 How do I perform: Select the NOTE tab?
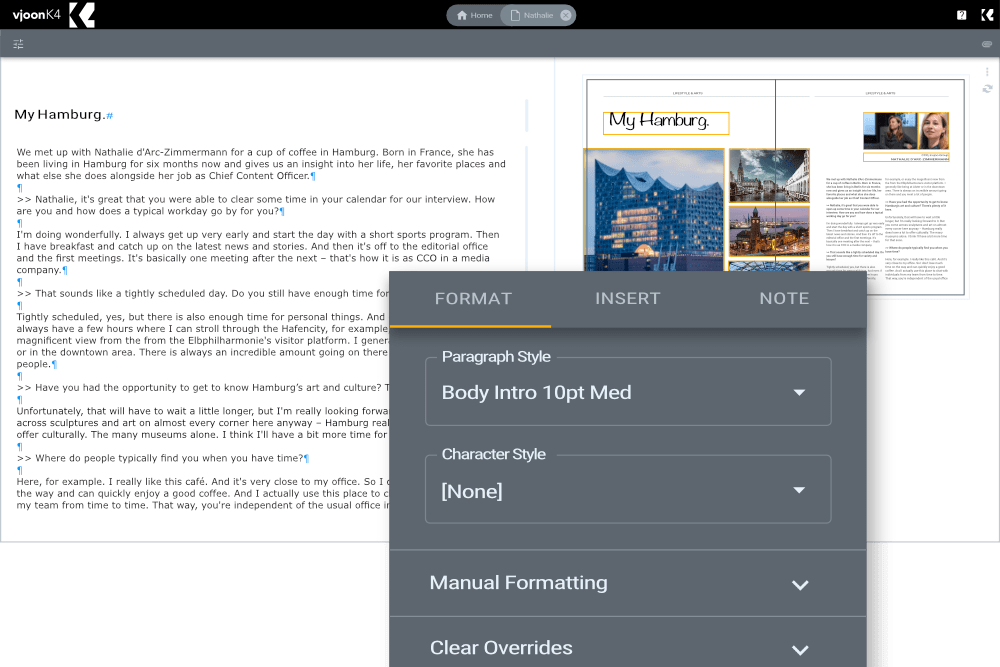784,298
